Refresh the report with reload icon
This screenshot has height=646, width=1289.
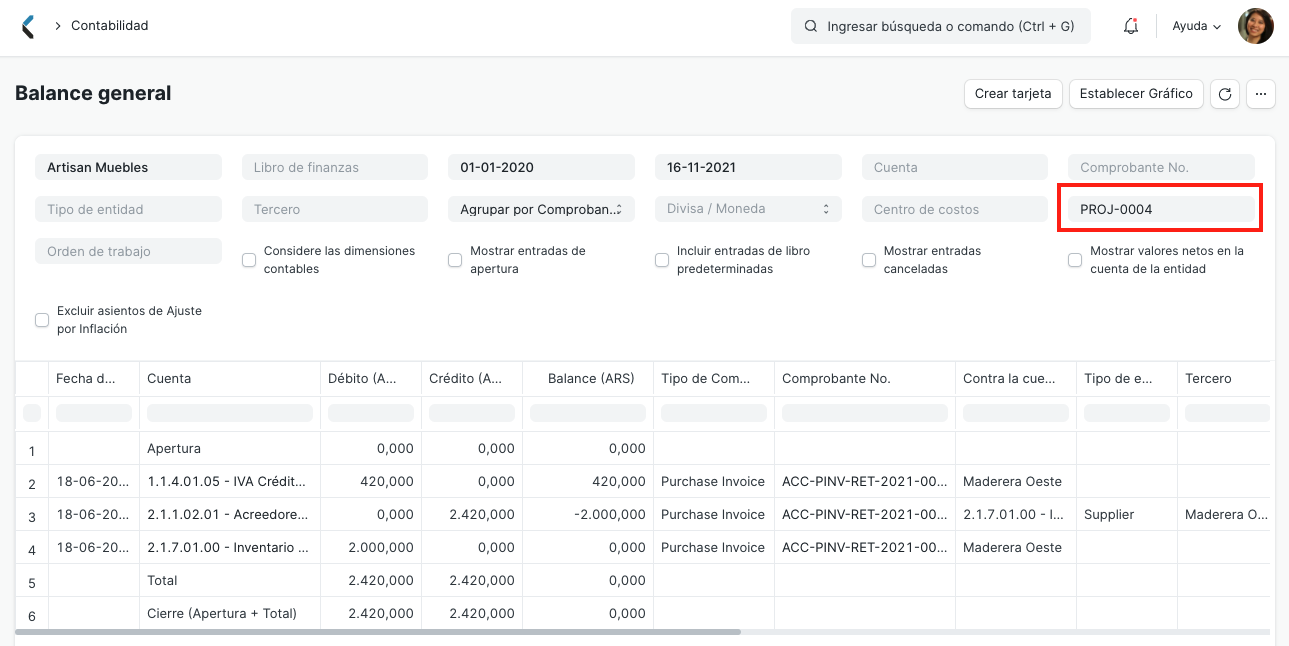pos(1225,94)
